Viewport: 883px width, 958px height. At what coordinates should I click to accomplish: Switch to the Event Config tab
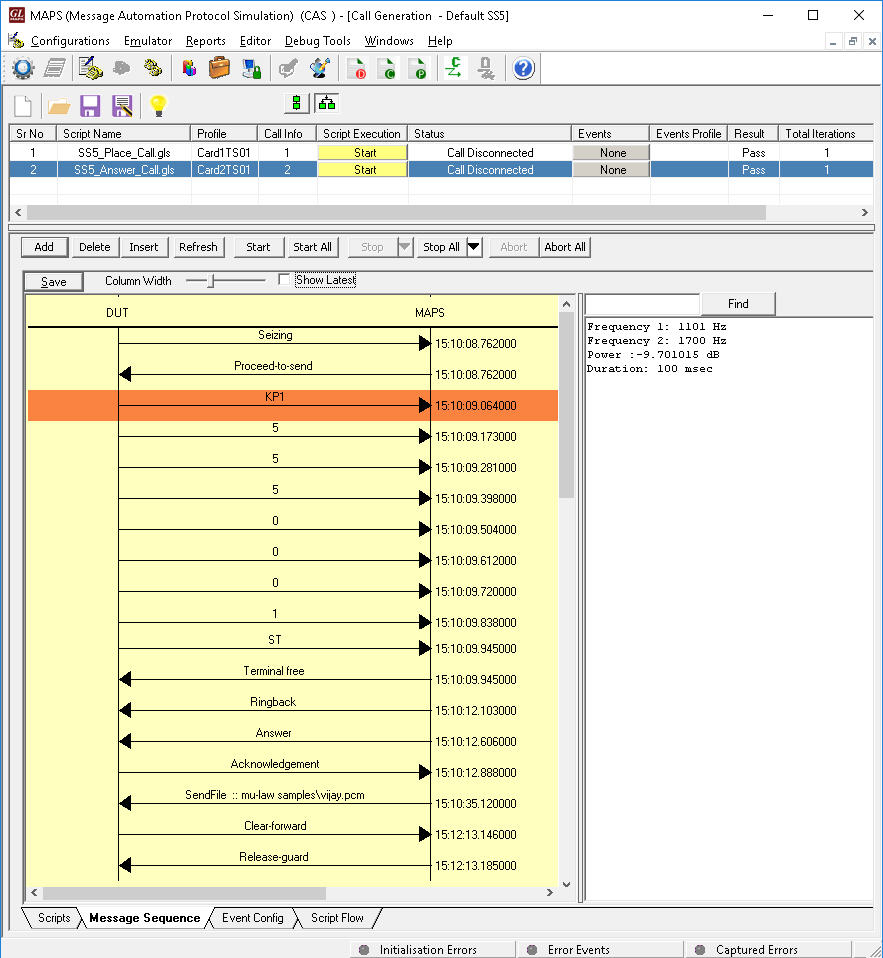[x=252, y=918]
